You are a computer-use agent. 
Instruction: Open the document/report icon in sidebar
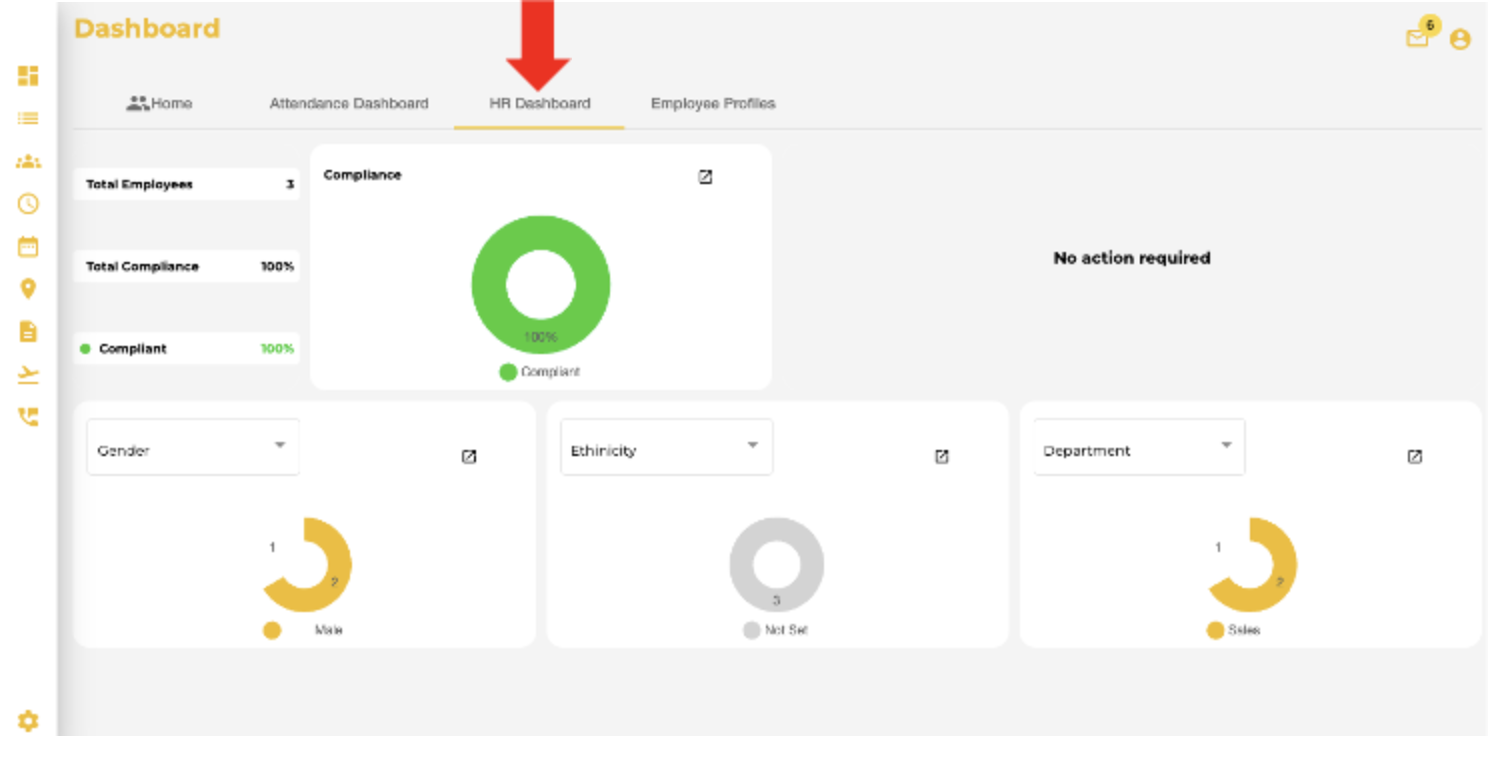coord(28,333)
